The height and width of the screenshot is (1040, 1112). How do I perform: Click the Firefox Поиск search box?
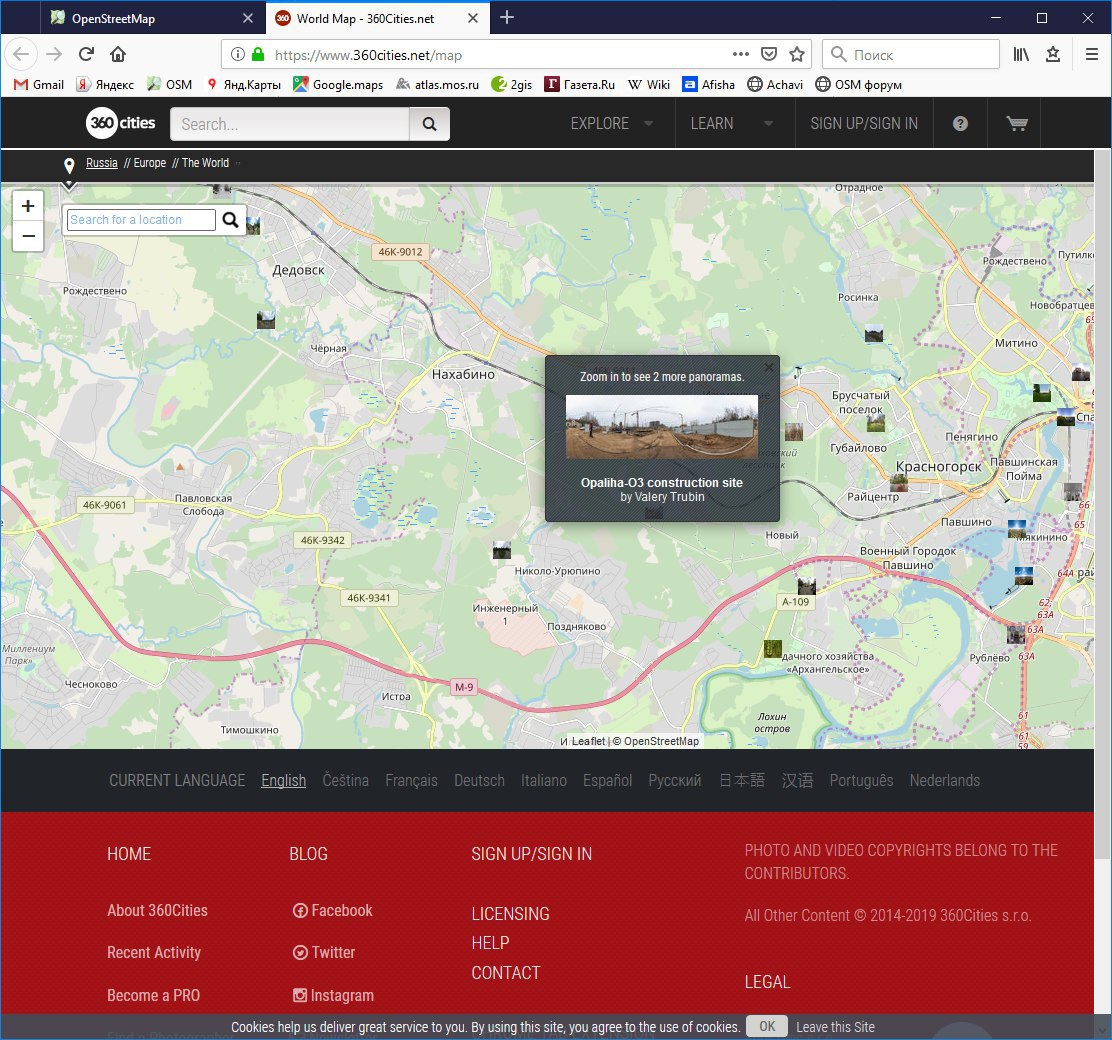click(x=911, y=54)
